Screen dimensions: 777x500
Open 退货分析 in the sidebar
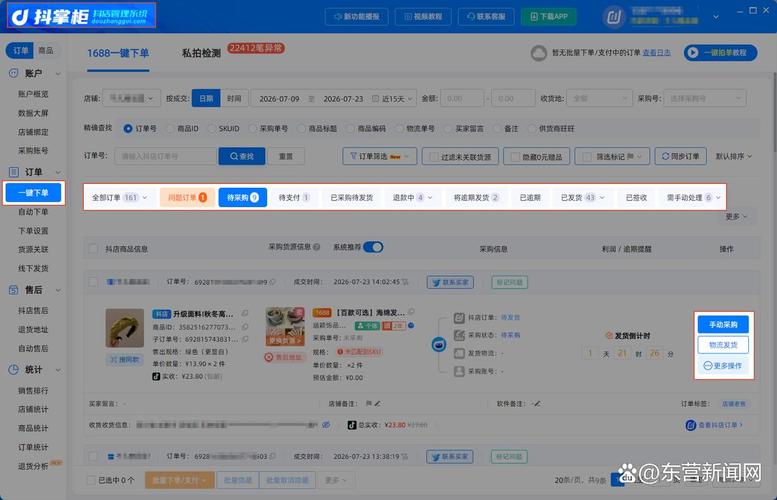(33, 466)
